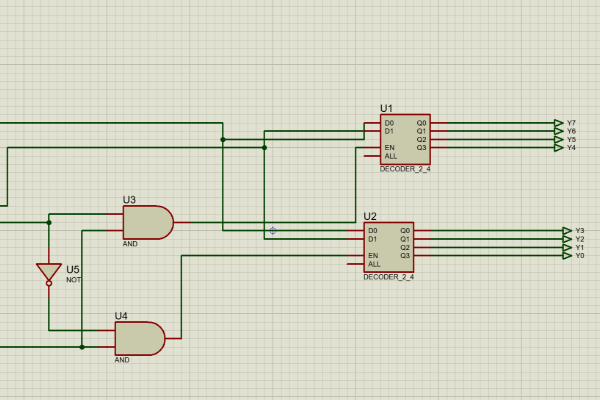Click the Y3 output terminal arrow
Image resolution: width=600 pixels, height=400 pixels.
[x=567, y=231]
